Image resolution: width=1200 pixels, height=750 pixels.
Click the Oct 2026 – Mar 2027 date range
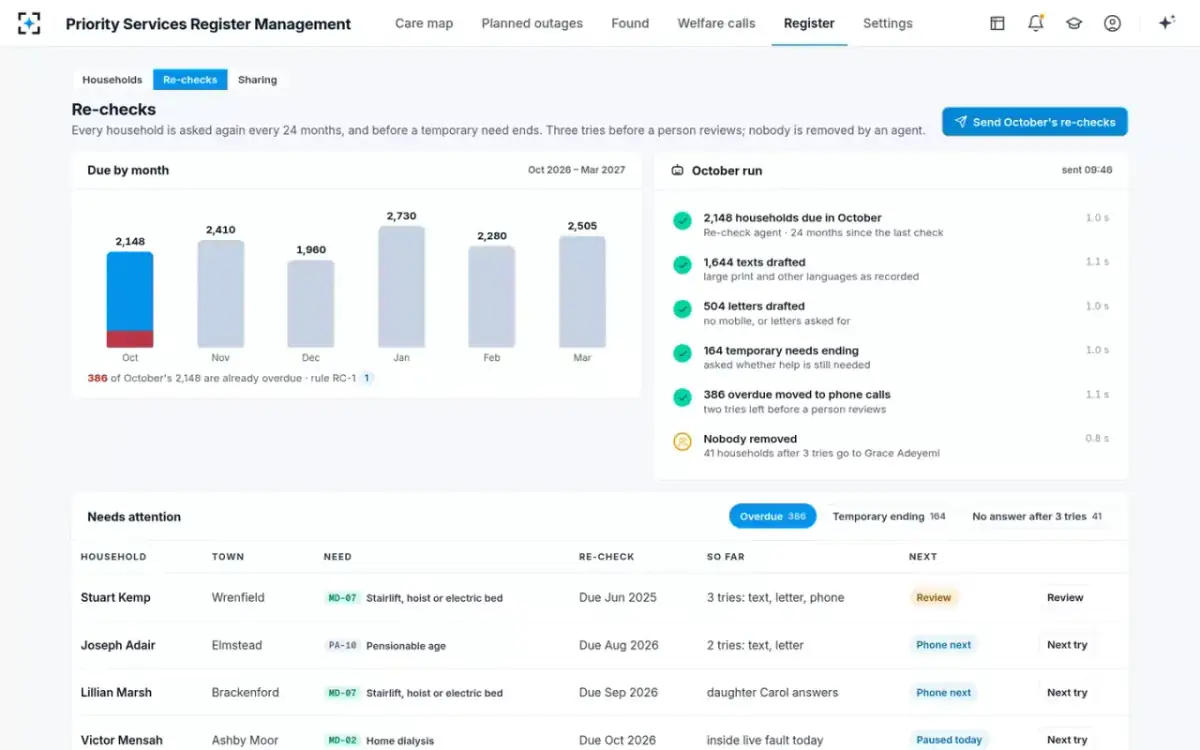point(576,170)
